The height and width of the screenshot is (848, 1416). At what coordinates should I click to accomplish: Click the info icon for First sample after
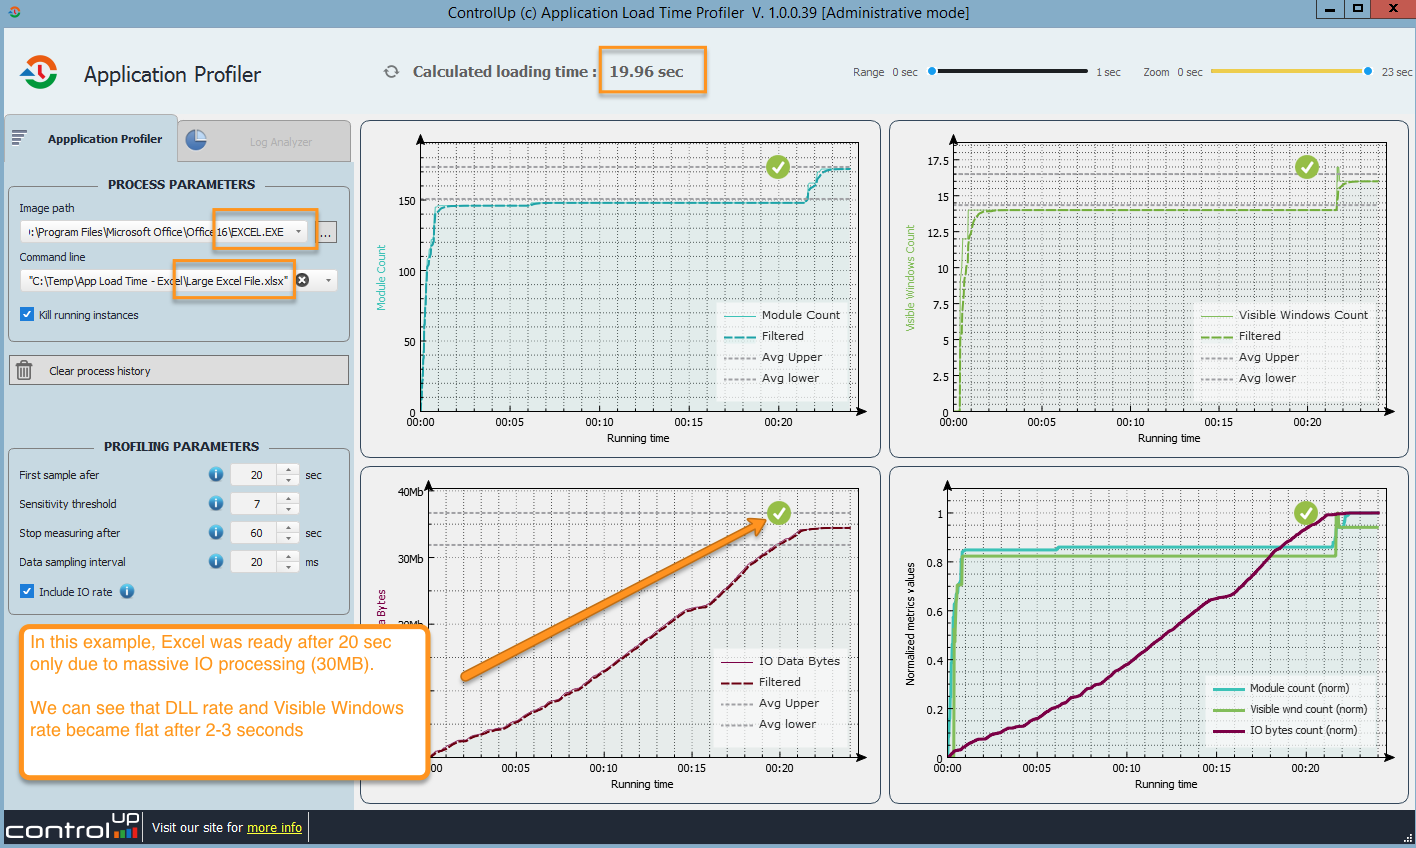point(215,475)
